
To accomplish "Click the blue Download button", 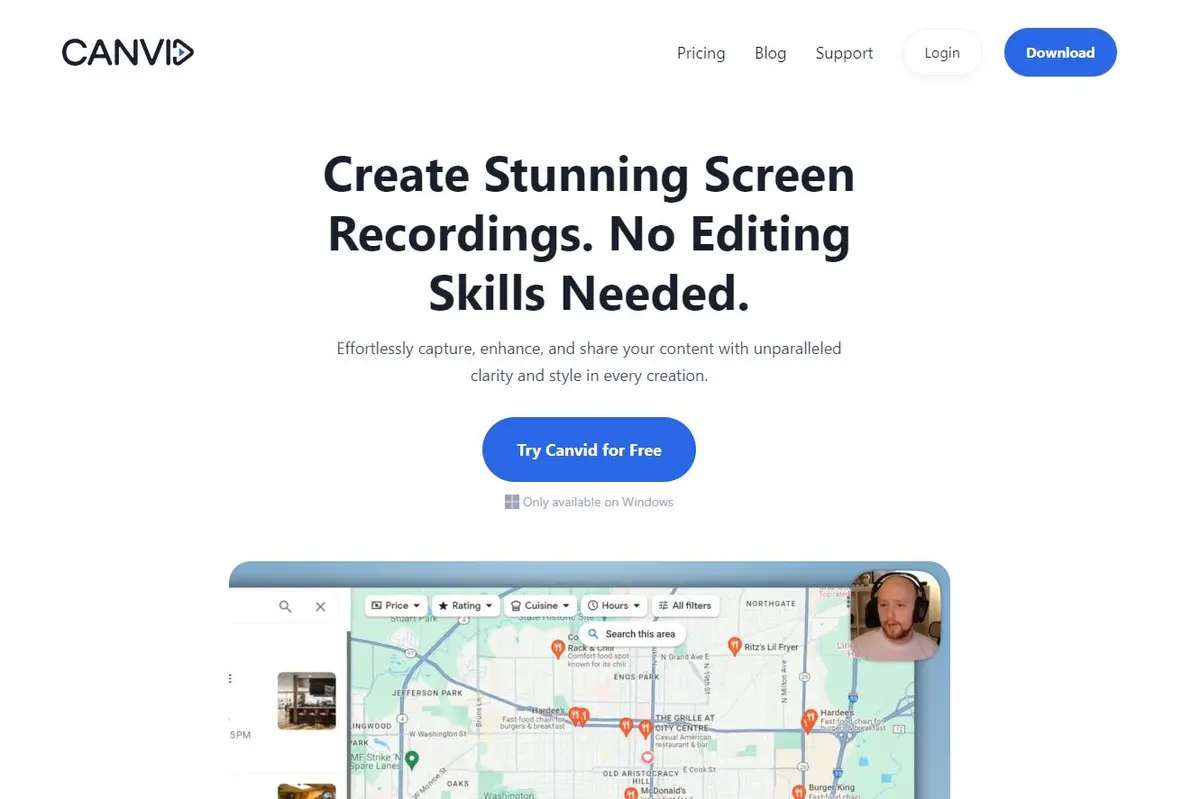I will pyautogui.click(x=1060, y=52).
